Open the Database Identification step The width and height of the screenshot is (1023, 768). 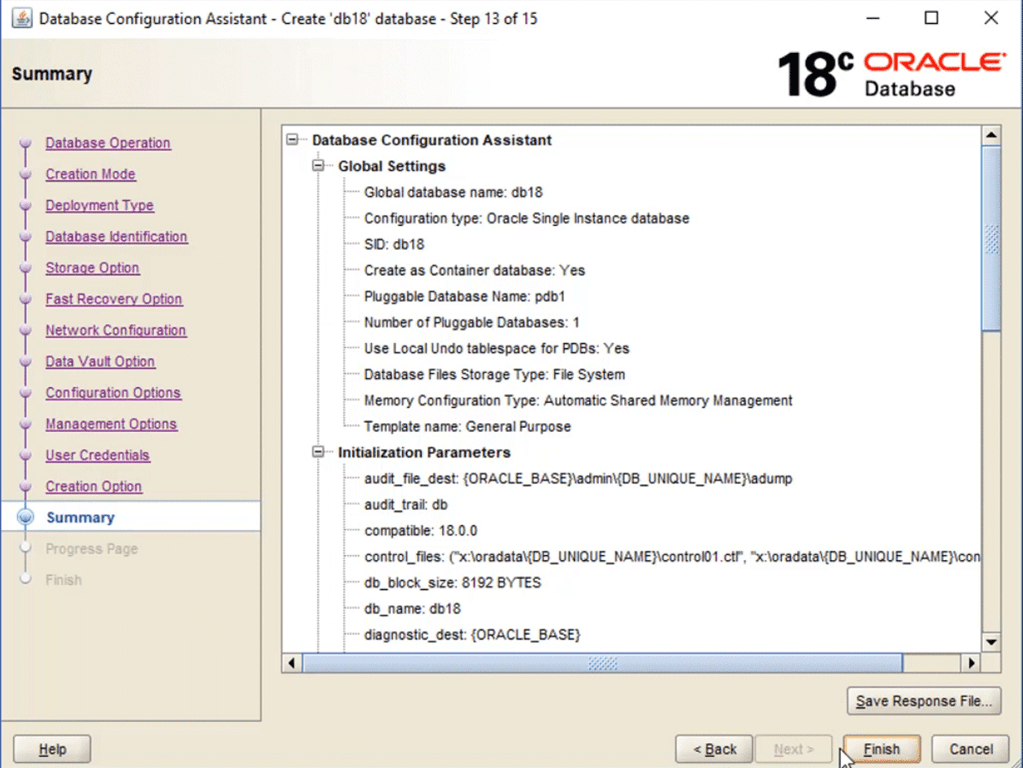(116, 237)
